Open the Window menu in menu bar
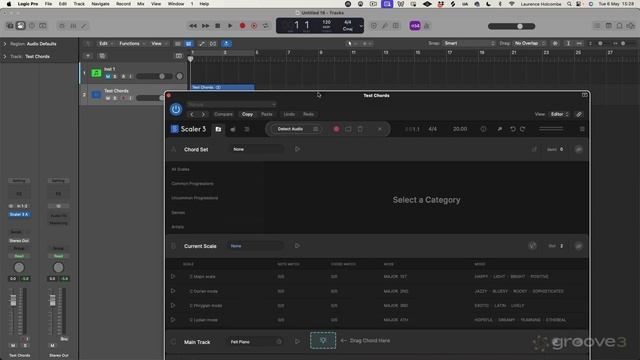 point(176,4)
